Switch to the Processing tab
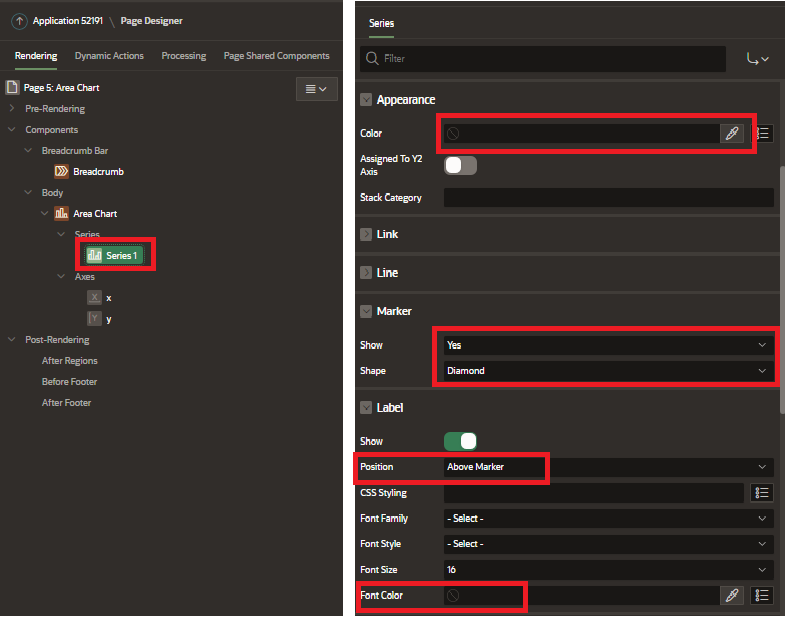788x618 pixels. tap(184, 56)
